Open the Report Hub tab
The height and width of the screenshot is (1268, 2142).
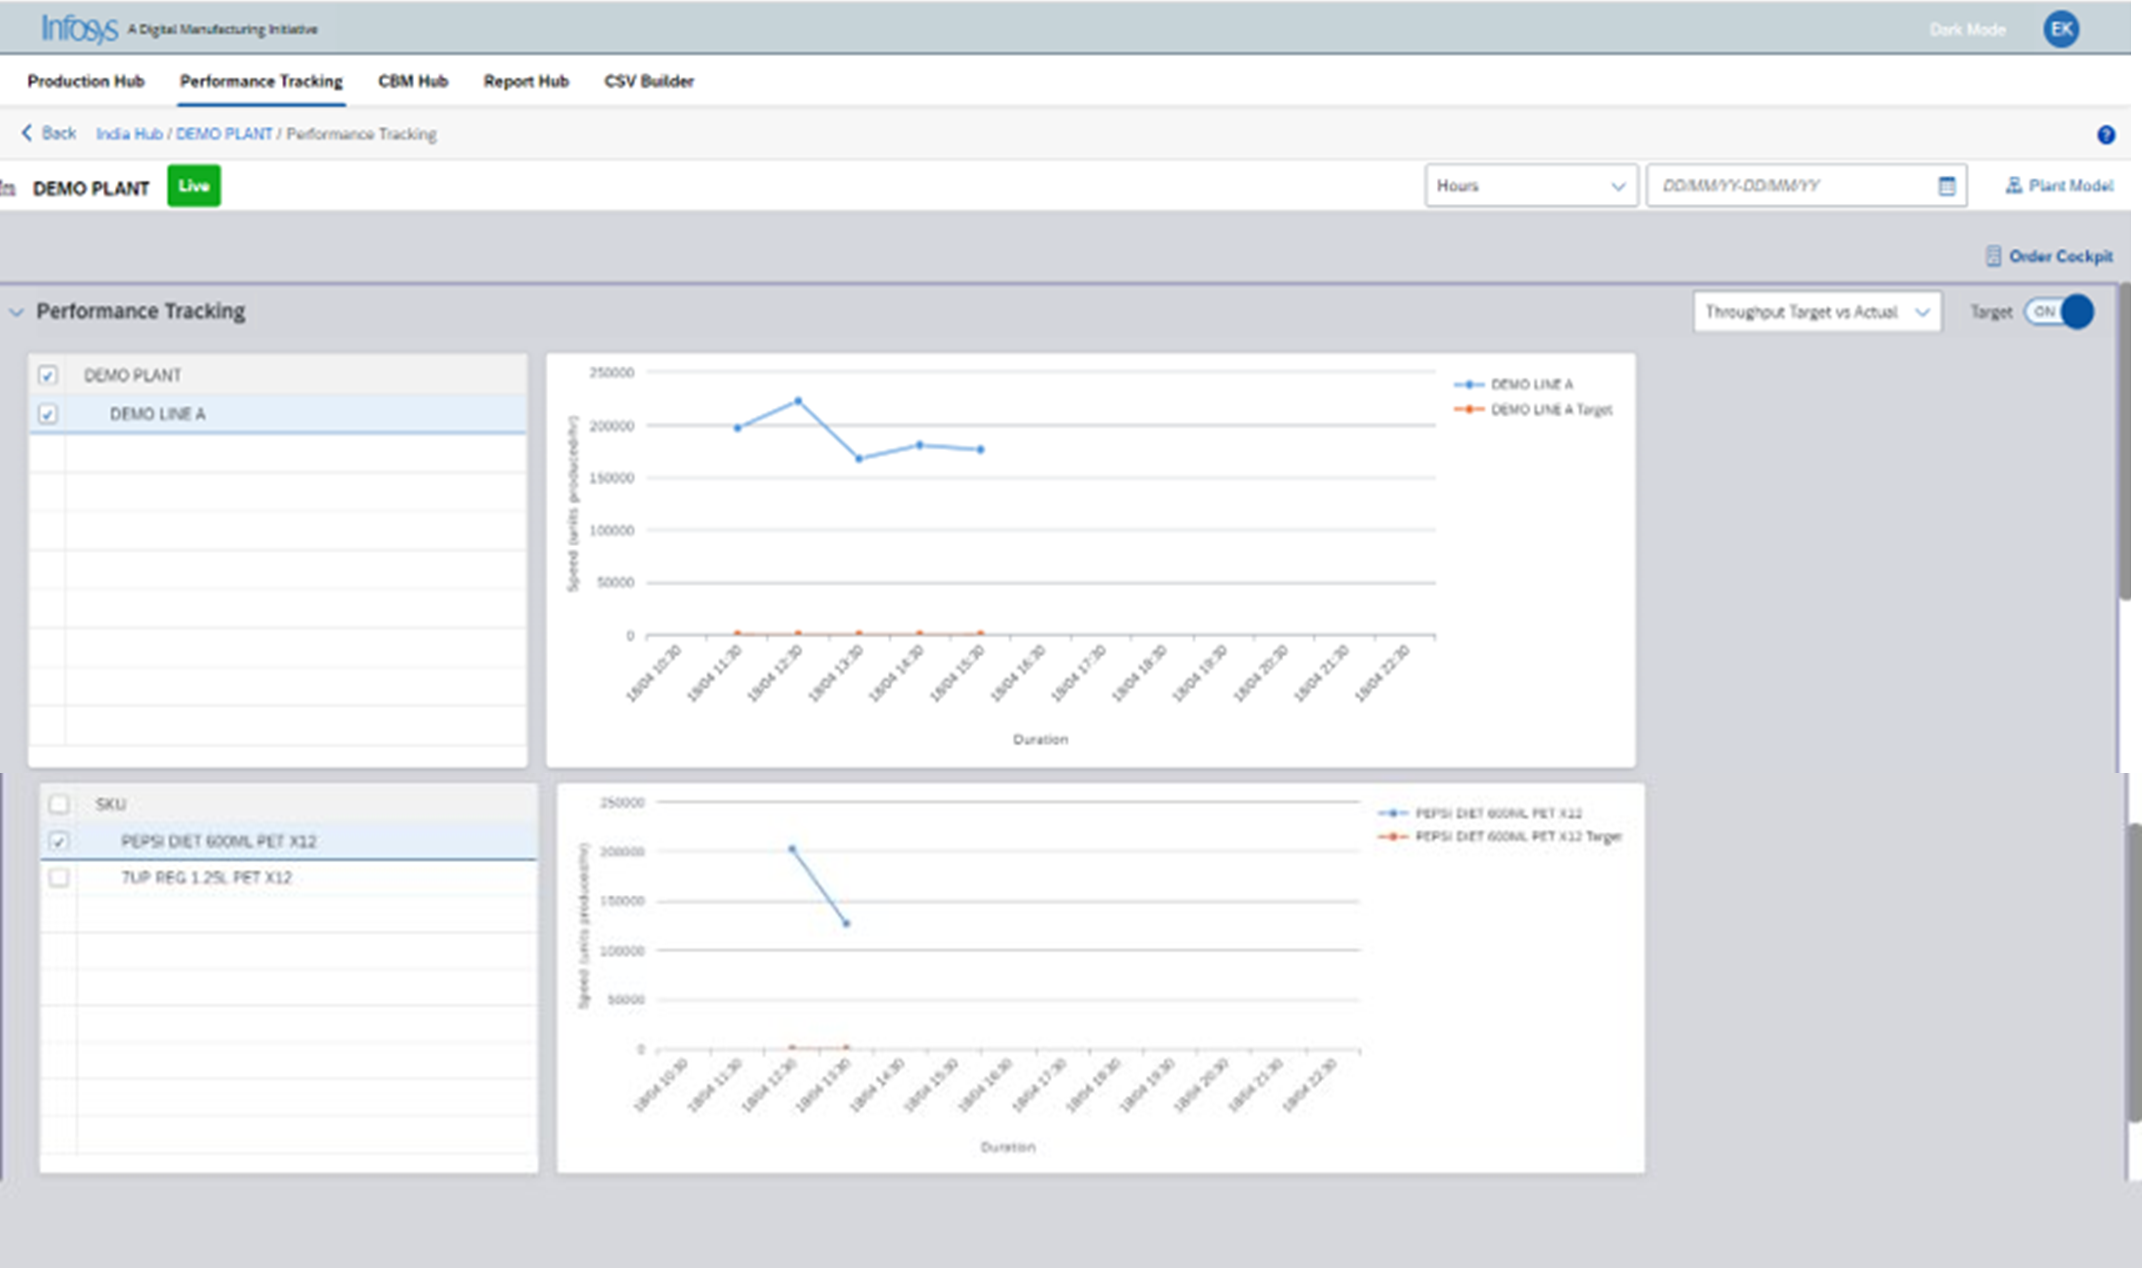(x=525, y=81)
